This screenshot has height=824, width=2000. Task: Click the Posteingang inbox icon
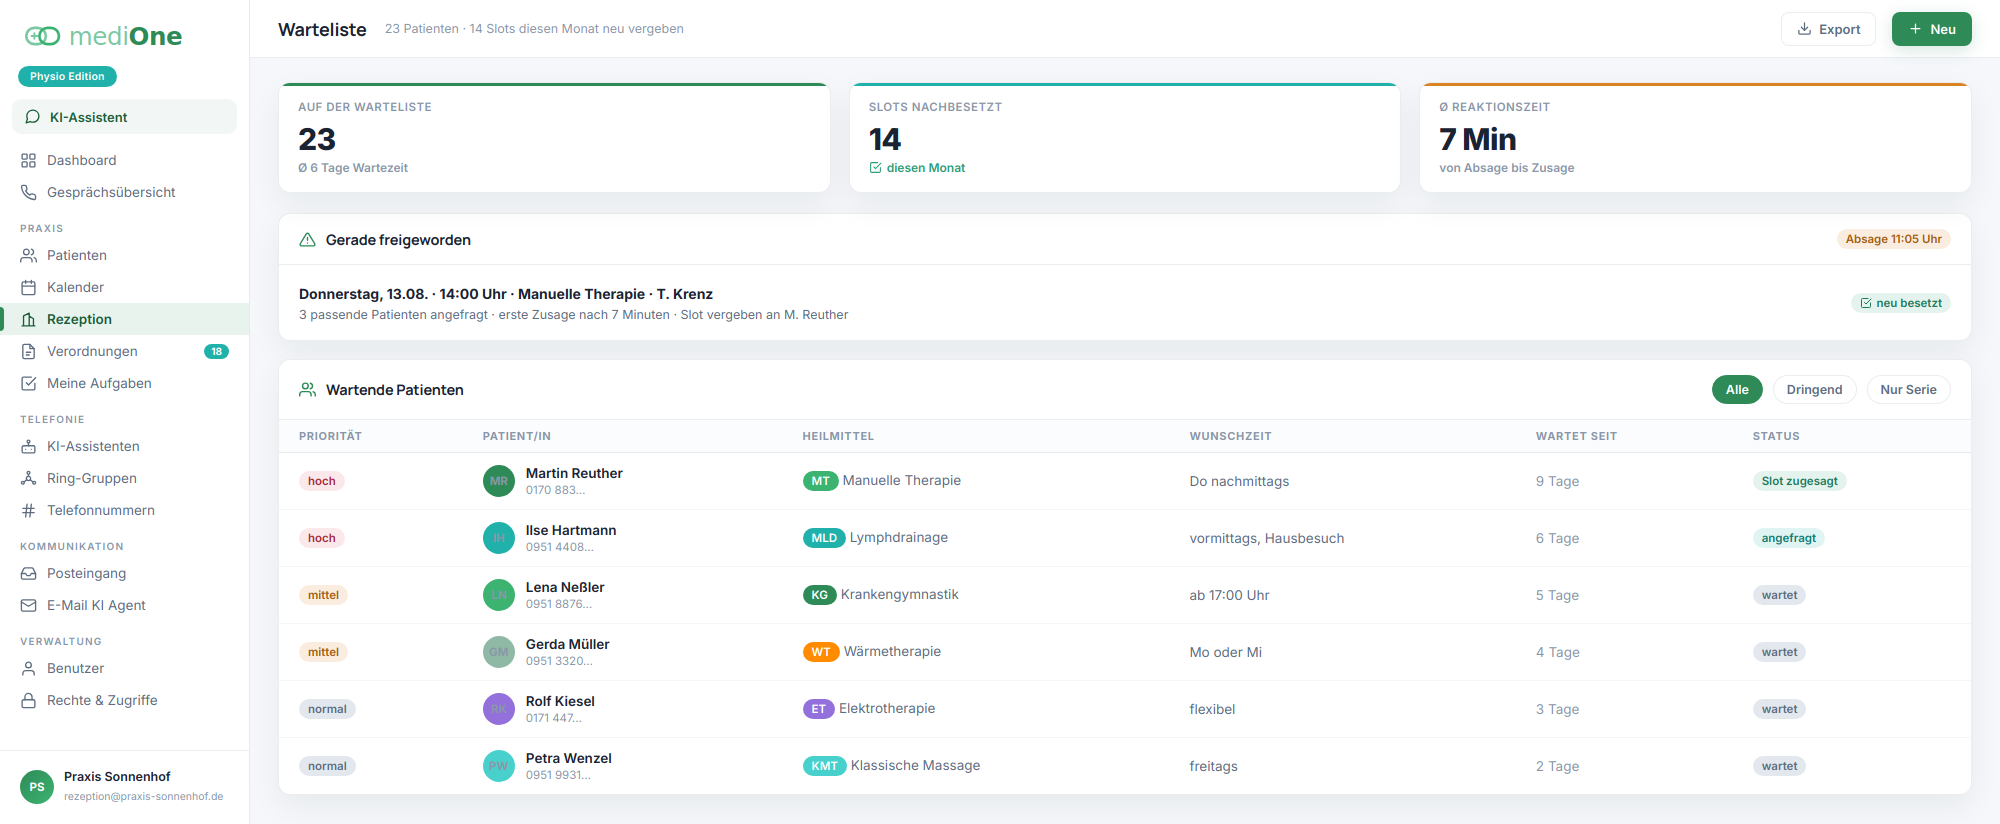click(29, 573)
